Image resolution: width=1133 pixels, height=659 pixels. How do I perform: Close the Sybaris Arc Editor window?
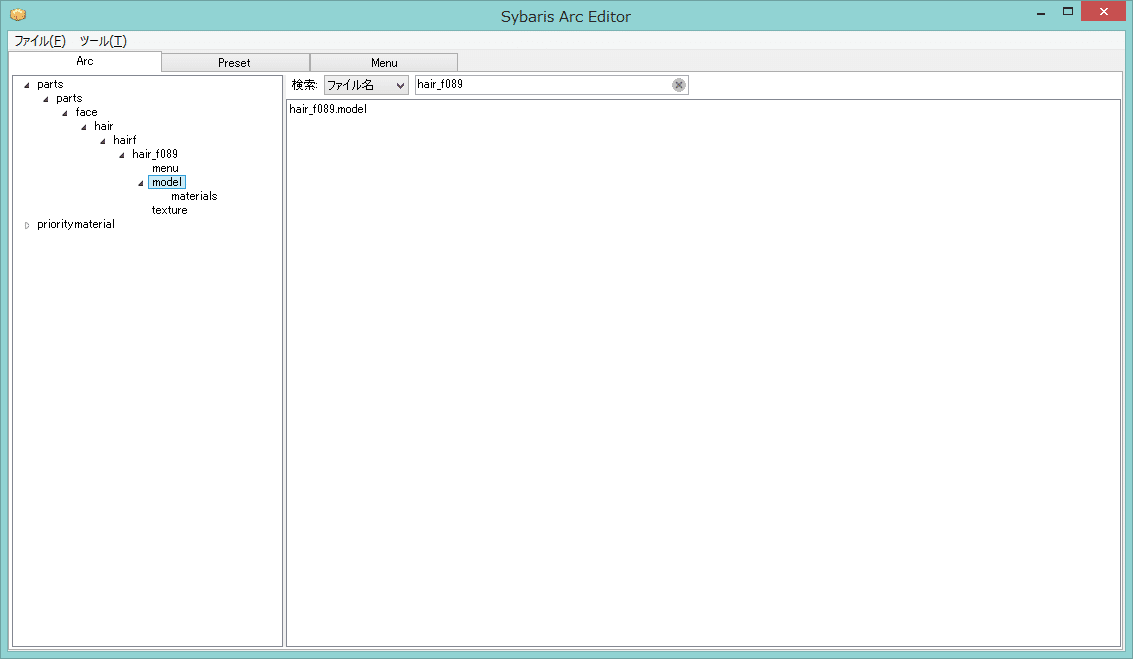tap(1103, 12)
